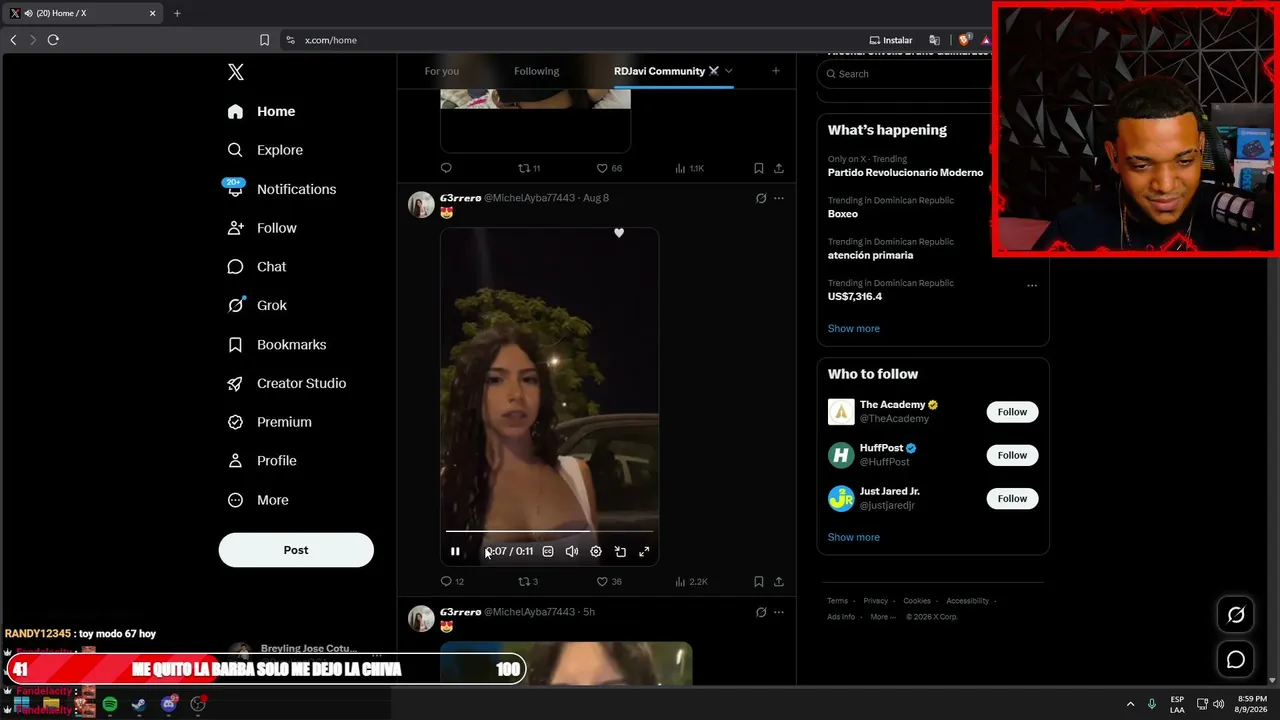This screenshot has width=1280, height=720.
Task: Show more trends under What's happening
Action: tap(854, 328)
